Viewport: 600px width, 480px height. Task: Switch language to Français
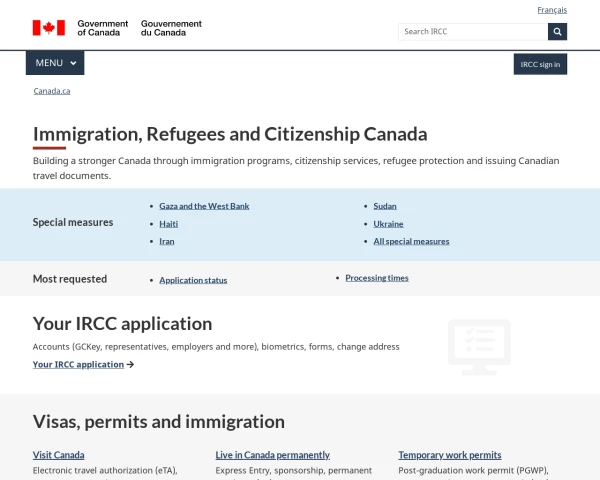click(x=552, y=10)
